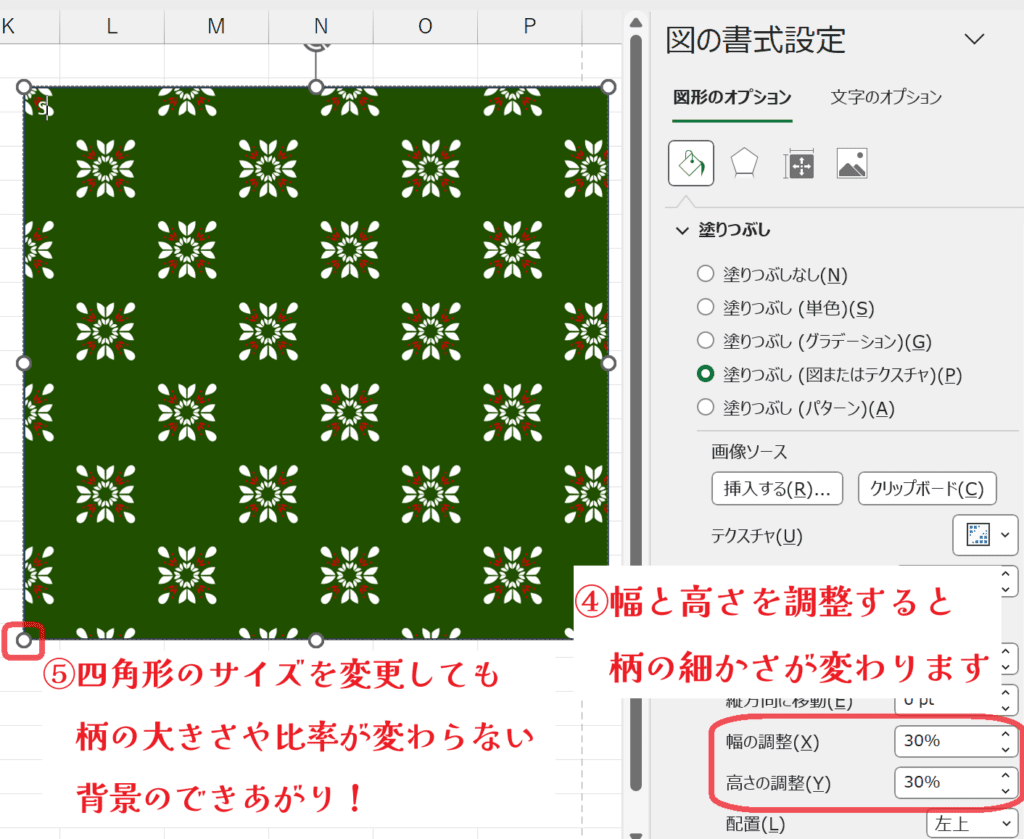Screen dimensions: 1024x839
Task: Switch to 図形のオプション tab
Action: tap(732, 97)
